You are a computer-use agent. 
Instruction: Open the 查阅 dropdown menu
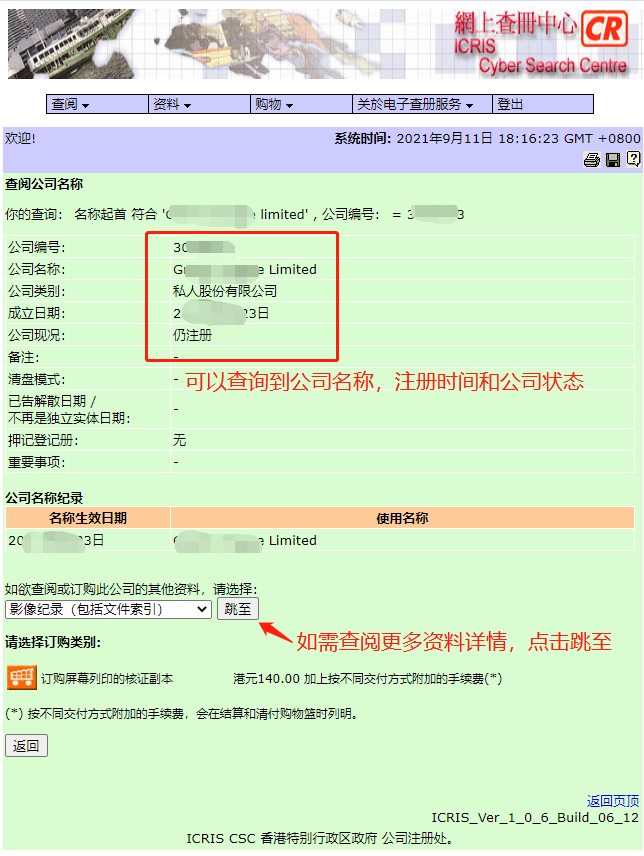point(97,104)
